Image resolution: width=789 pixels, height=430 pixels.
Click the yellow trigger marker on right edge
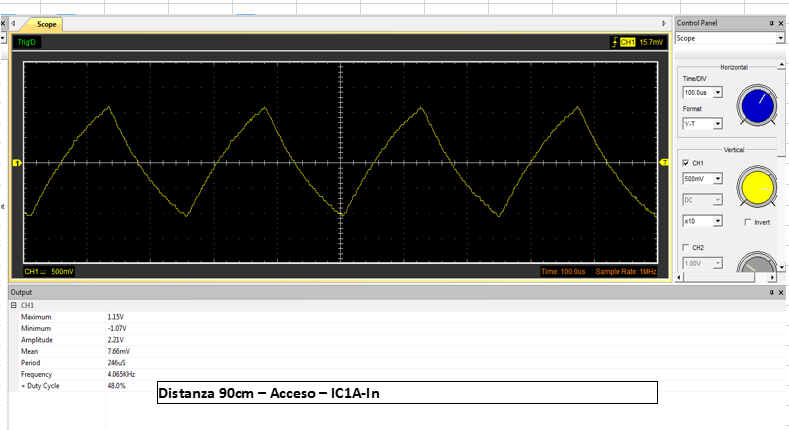665,162
